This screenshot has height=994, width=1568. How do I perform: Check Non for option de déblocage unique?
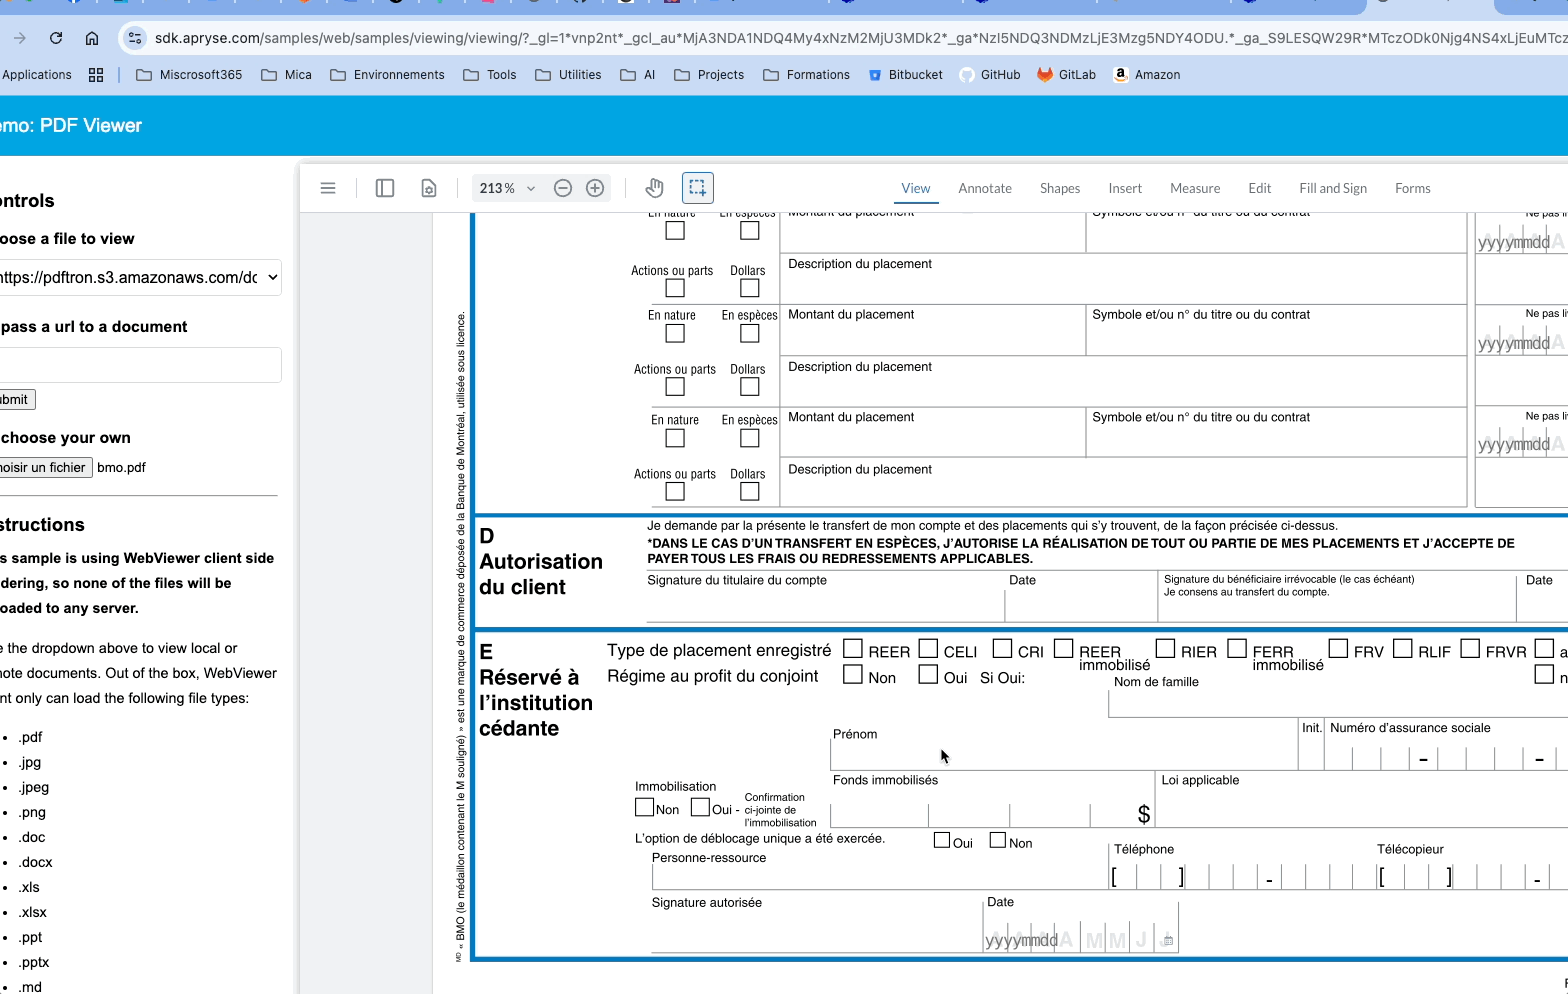coord(998,840)
